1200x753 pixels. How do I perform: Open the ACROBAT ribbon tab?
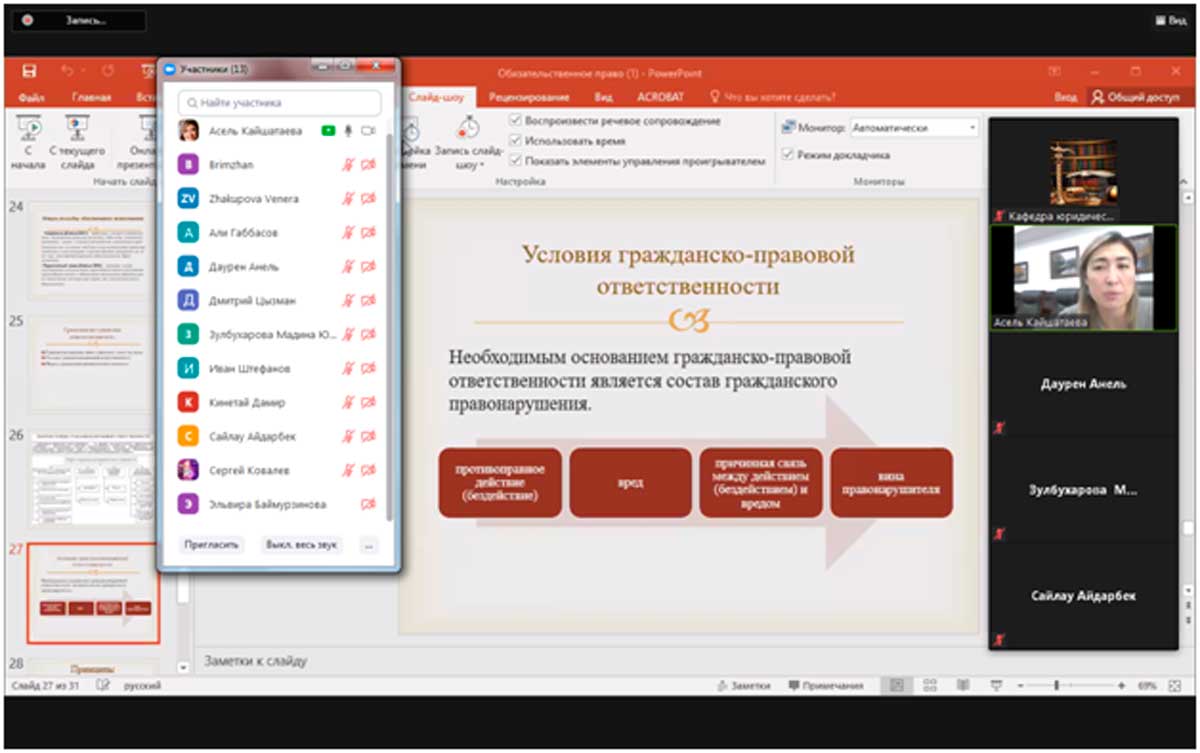tap(659, 97)
